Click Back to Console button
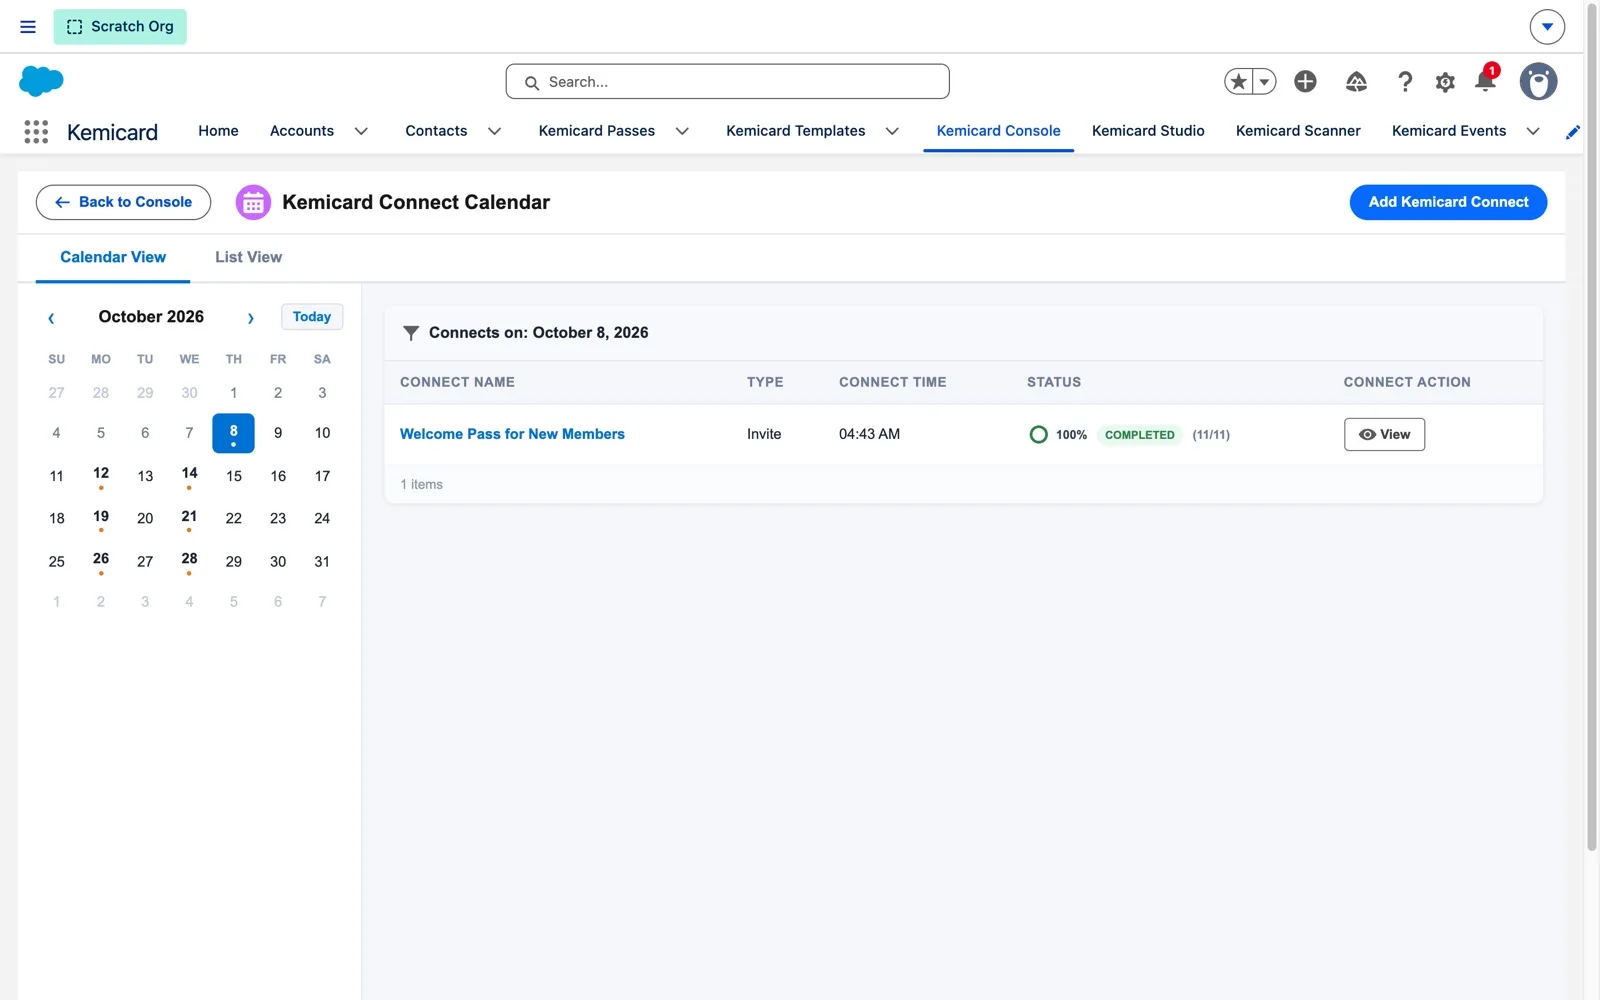The width and height of the screenshot is (1600, 1000). click(x=123, y=202)
